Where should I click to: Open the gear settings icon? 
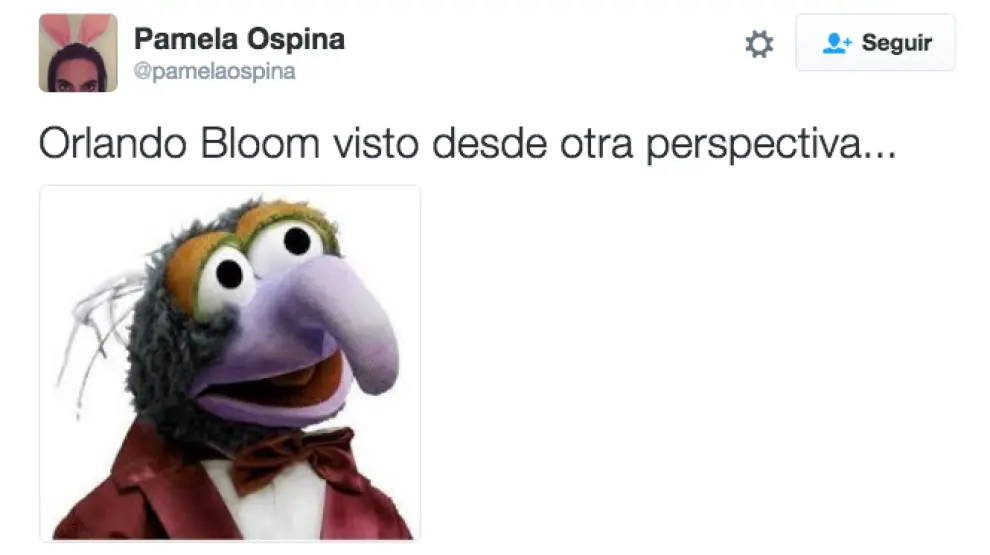tap(758, 44)
